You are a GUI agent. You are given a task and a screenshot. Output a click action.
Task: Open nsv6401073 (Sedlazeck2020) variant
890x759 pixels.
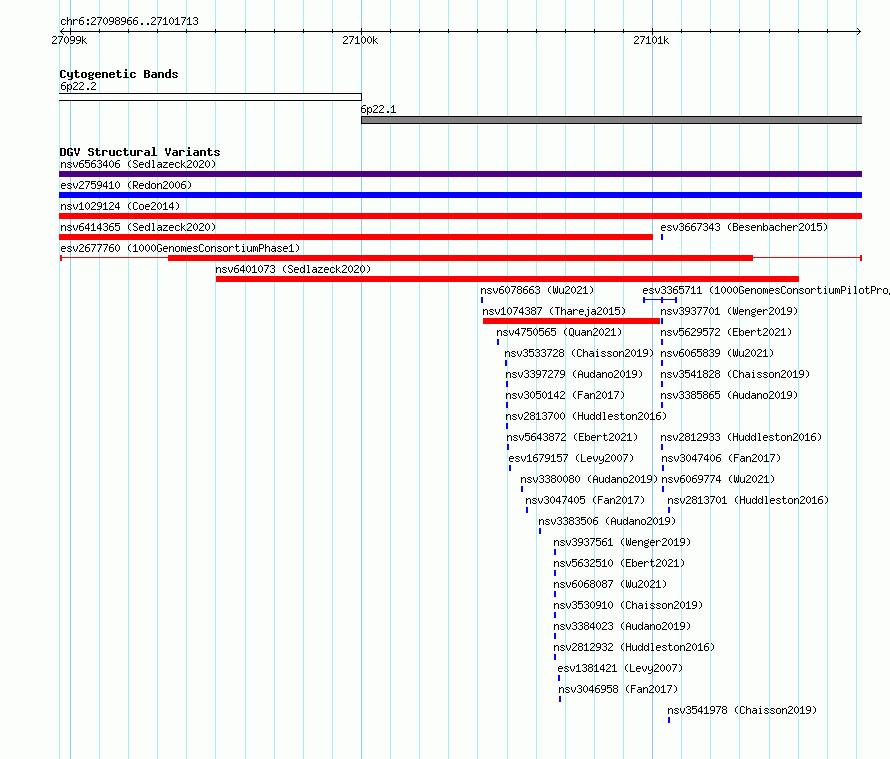pyautogui.click(x=293, y=269)
